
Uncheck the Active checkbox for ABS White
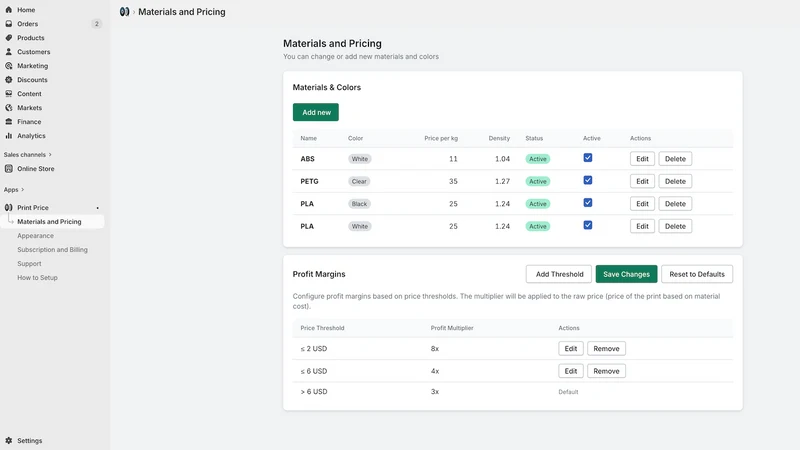pos(588,158)
